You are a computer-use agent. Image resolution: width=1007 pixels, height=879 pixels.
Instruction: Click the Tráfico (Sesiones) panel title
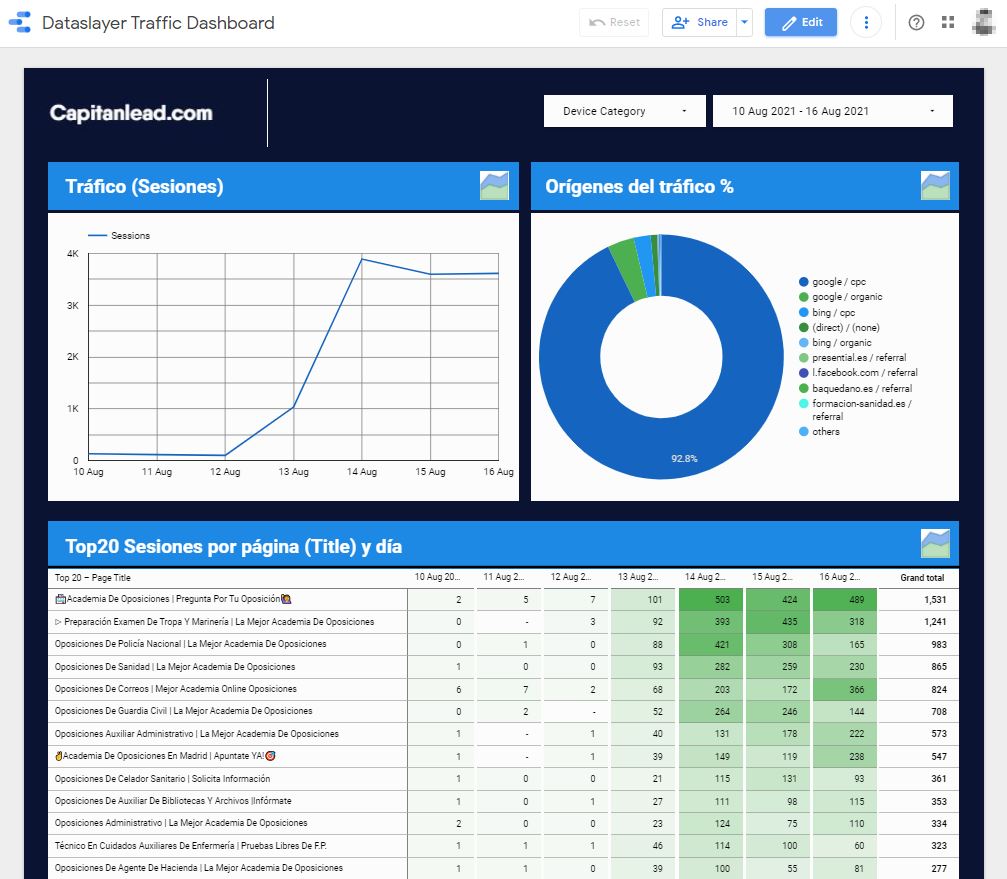[x=144, y=186]
